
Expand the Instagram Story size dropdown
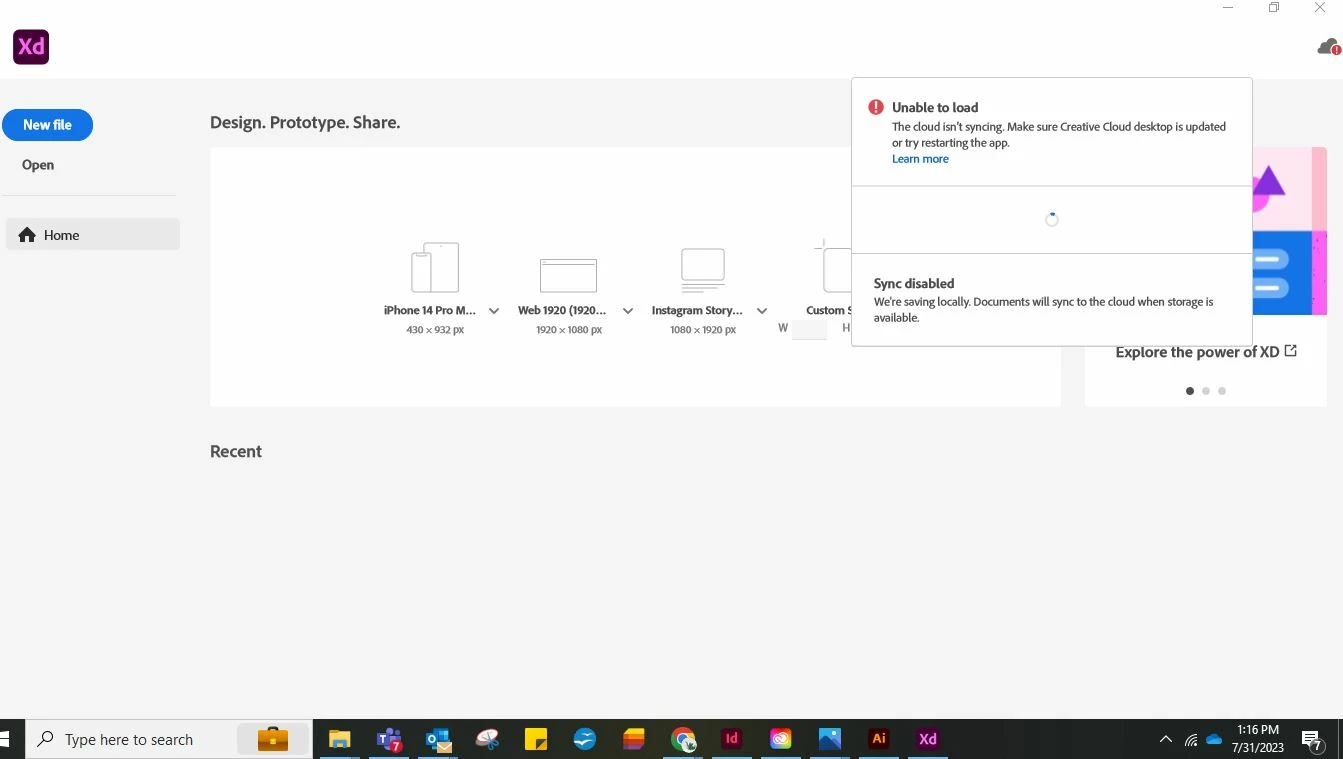click(762, 311)
